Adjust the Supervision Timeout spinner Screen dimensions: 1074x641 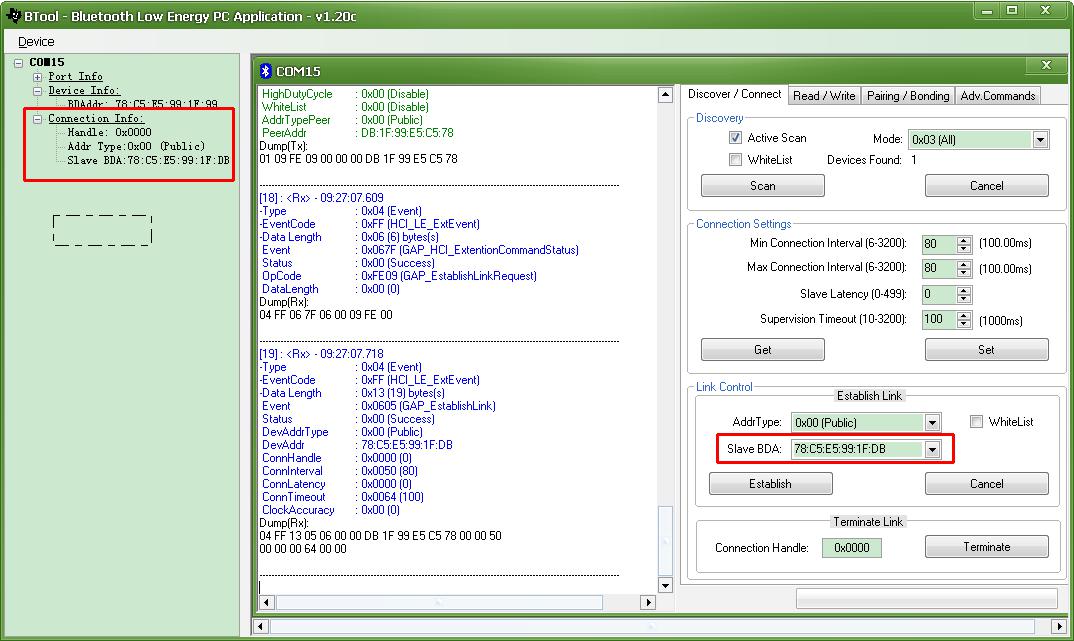coord(964,319)
